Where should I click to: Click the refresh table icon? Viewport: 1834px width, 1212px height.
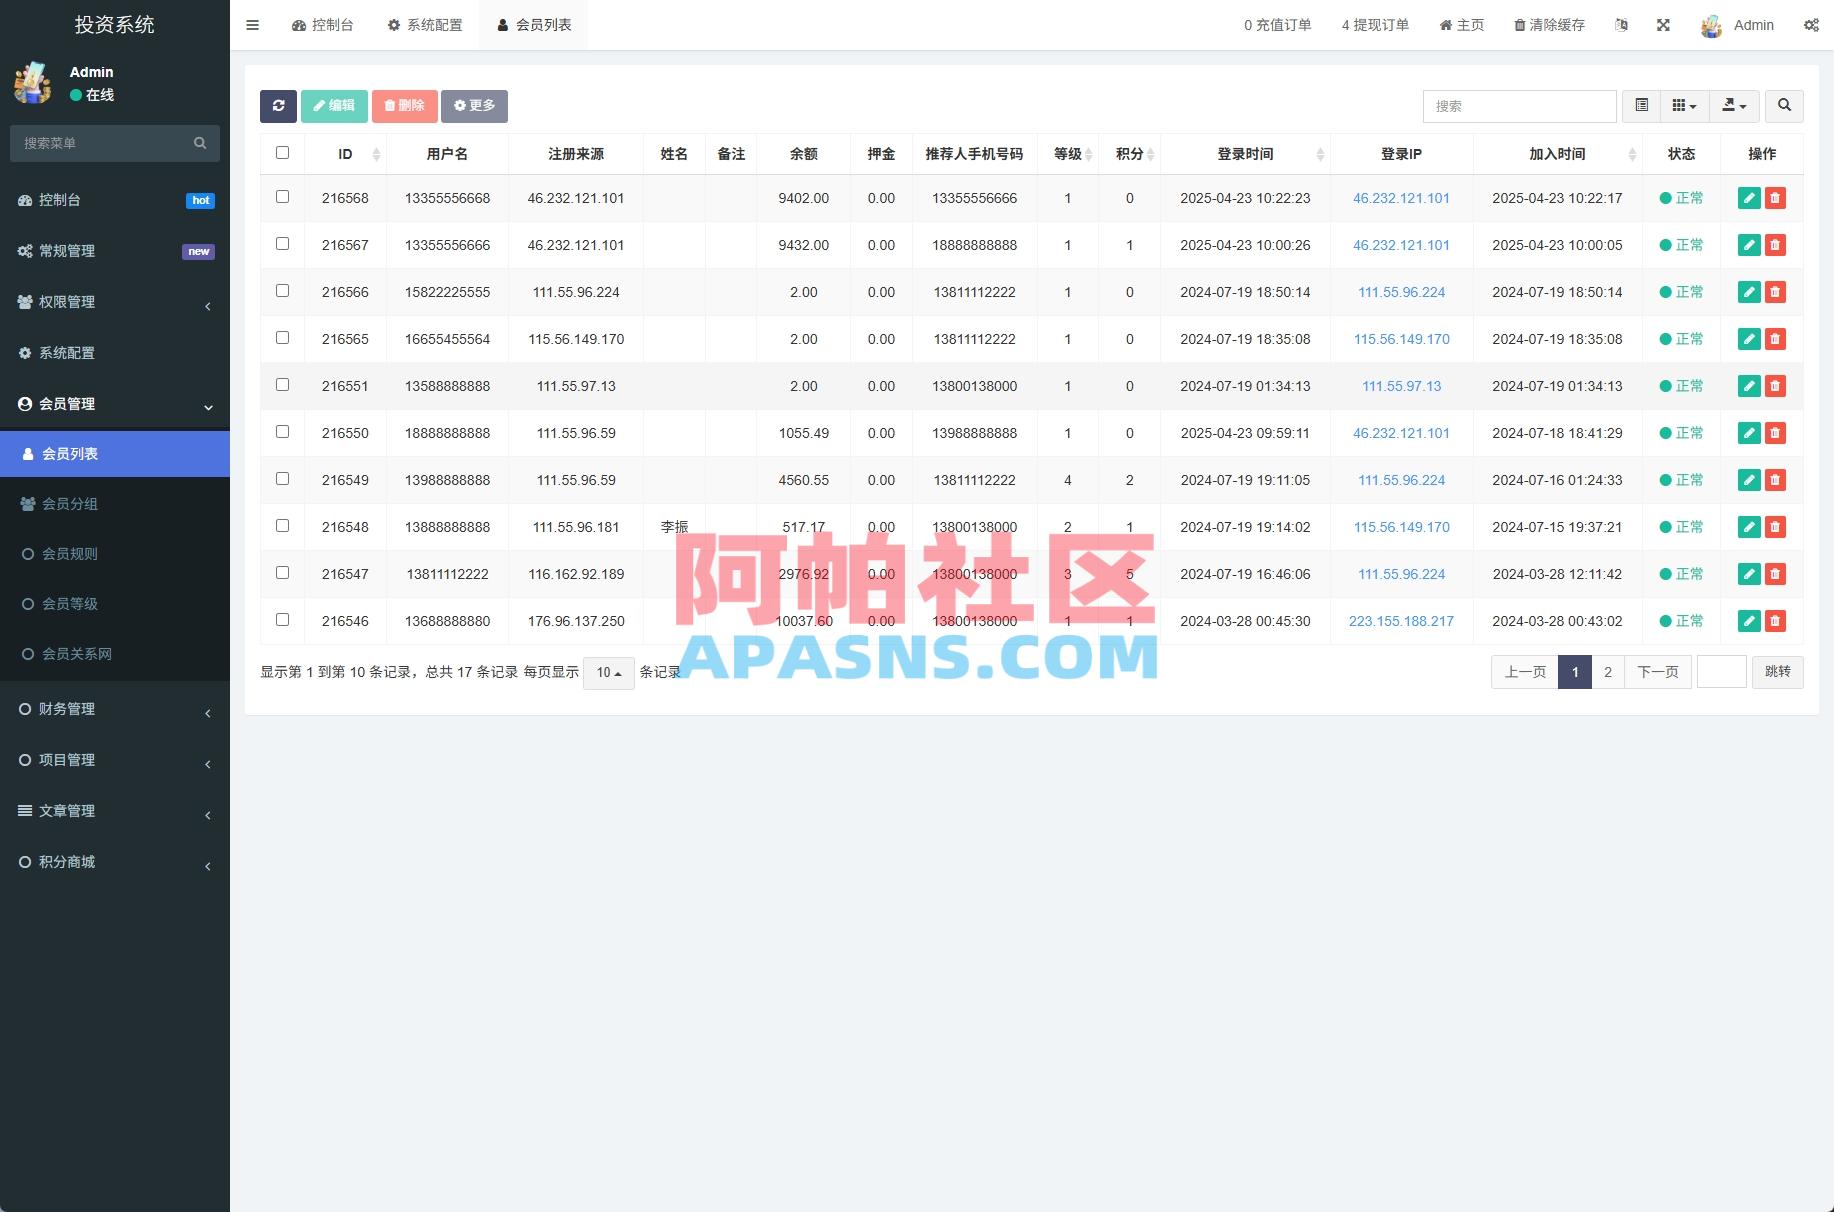click(x=279, y=106)
